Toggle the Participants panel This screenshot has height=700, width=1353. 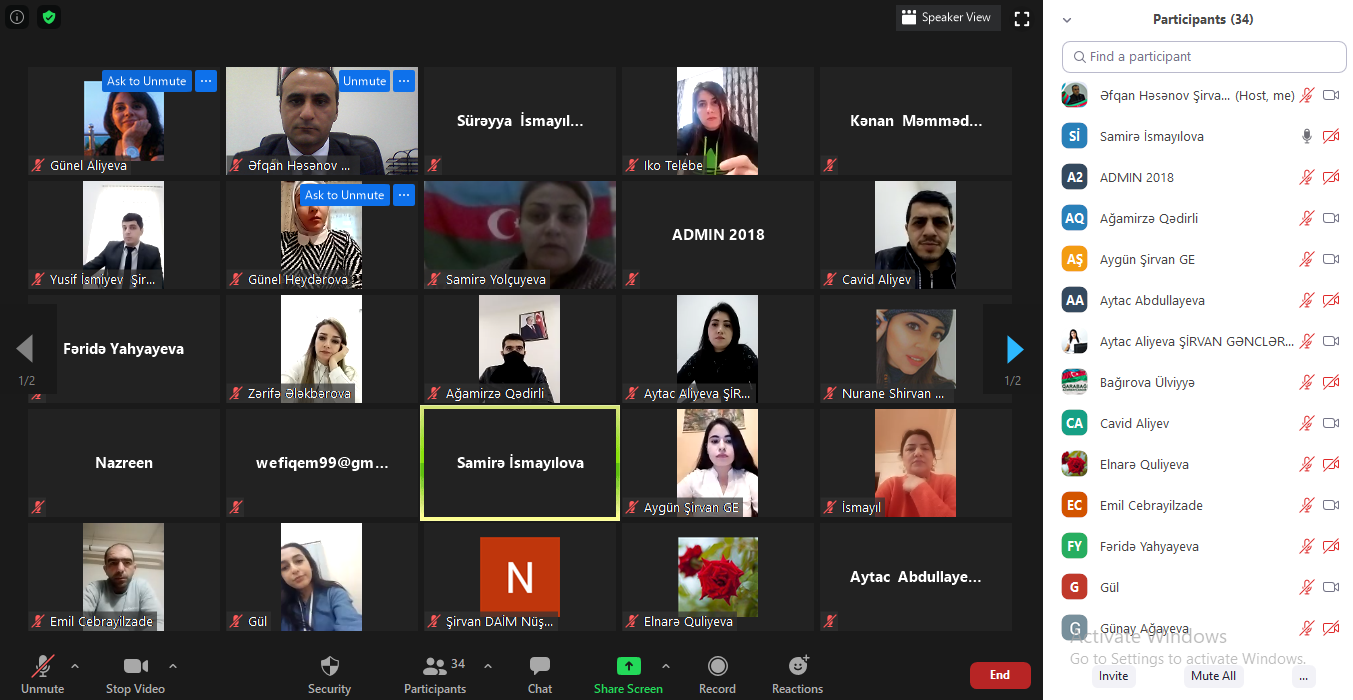pyautogui.click(x=435, y=675)
